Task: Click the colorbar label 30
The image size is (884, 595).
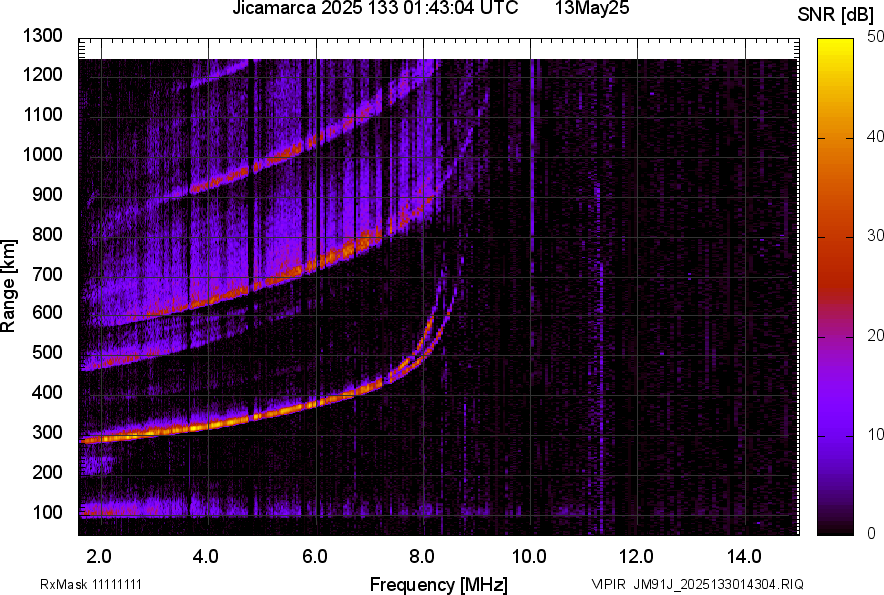Action: click(x=875, y=235)
